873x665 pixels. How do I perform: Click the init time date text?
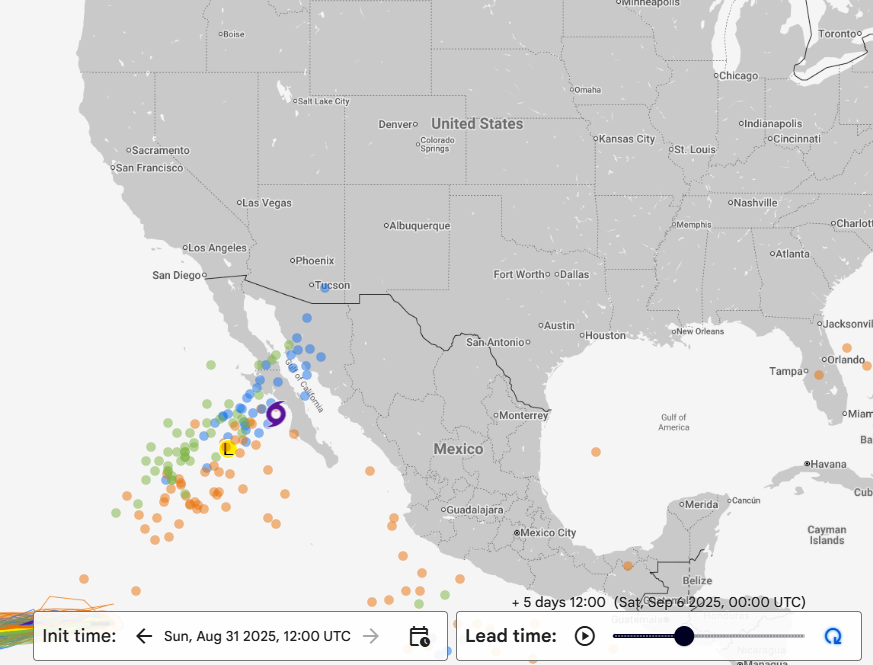tap(257, 636)
